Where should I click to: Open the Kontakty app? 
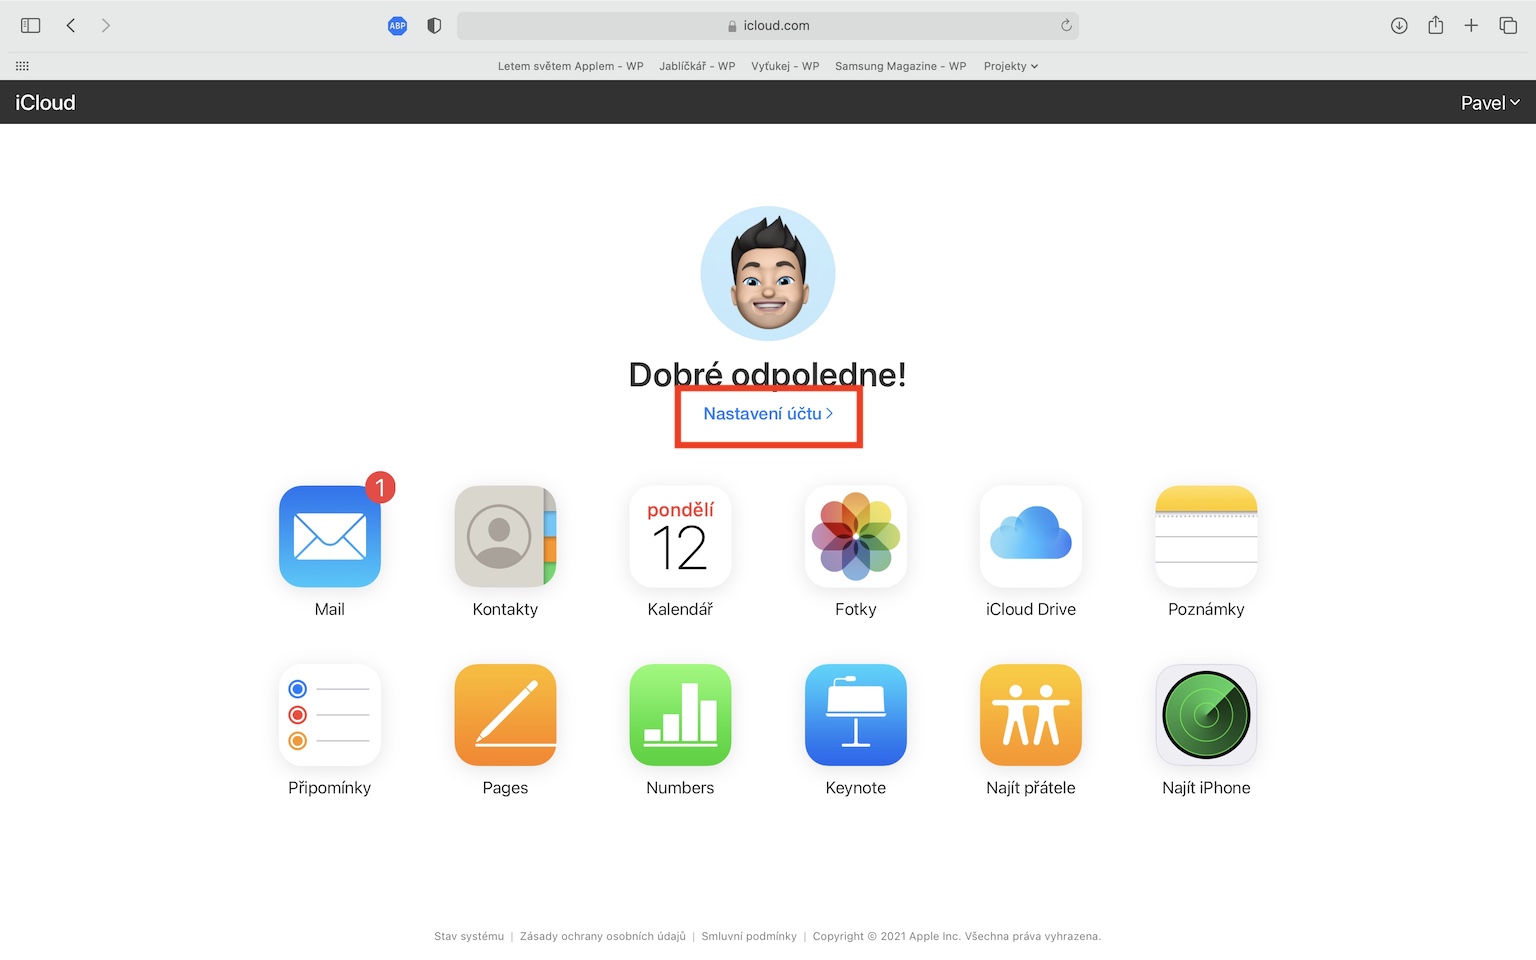505,536
